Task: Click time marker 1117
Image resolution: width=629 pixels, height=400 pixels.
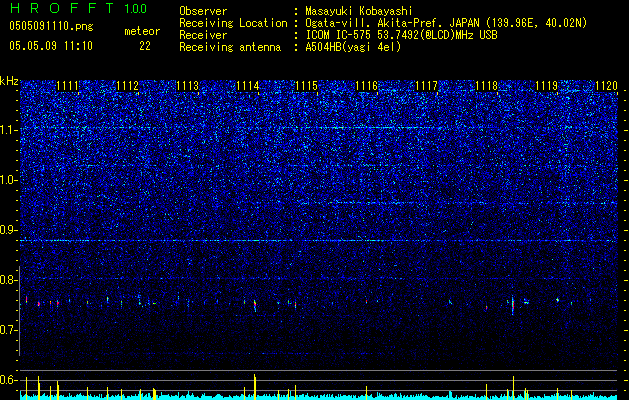Action: [x=426, y=86]
